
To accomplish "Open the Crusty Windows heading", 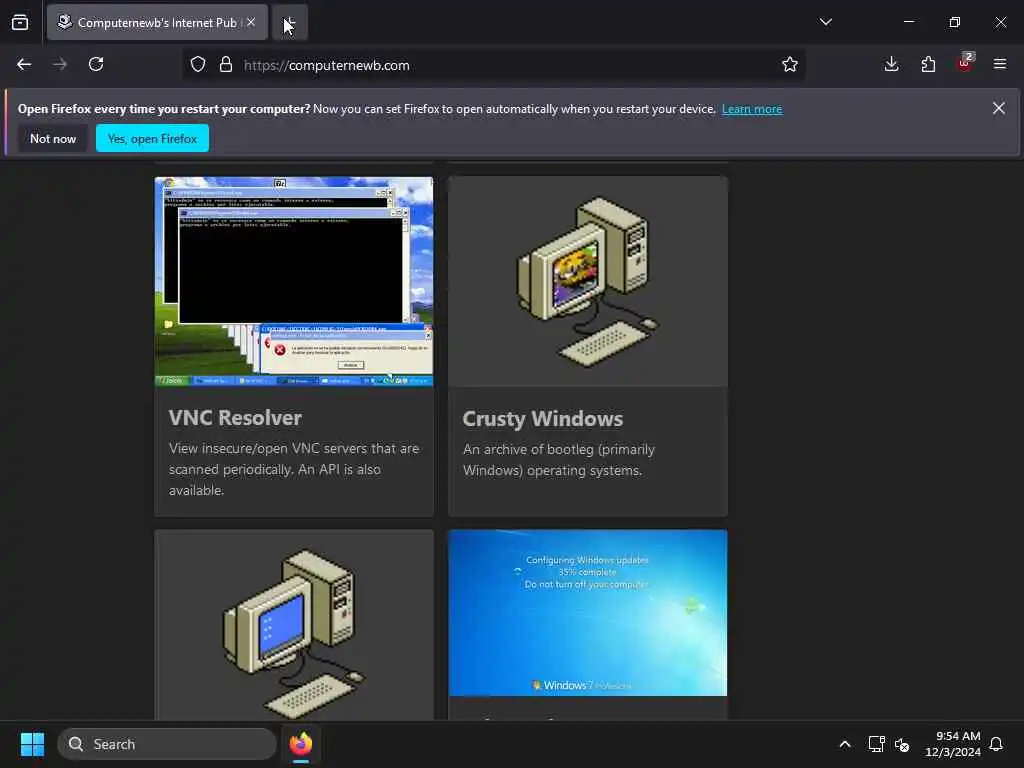I will (x=543, y=419).
